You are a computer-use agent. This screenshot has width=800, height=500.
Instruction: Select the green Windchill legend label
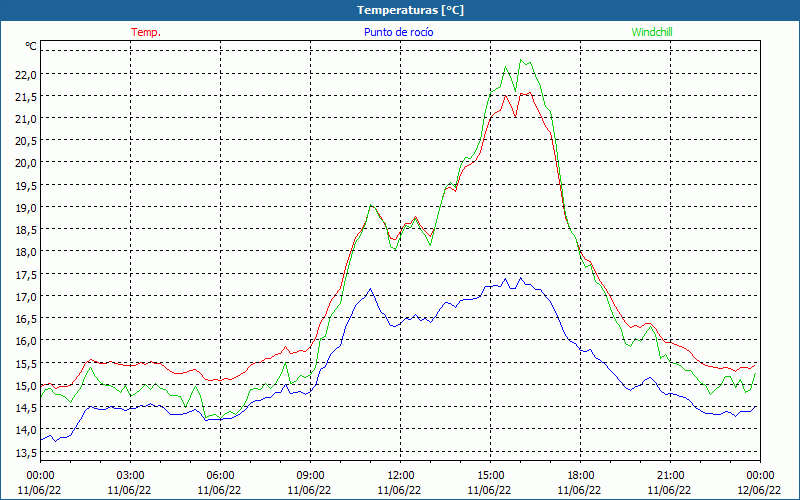pyautogui.click(x=652, y=32)
